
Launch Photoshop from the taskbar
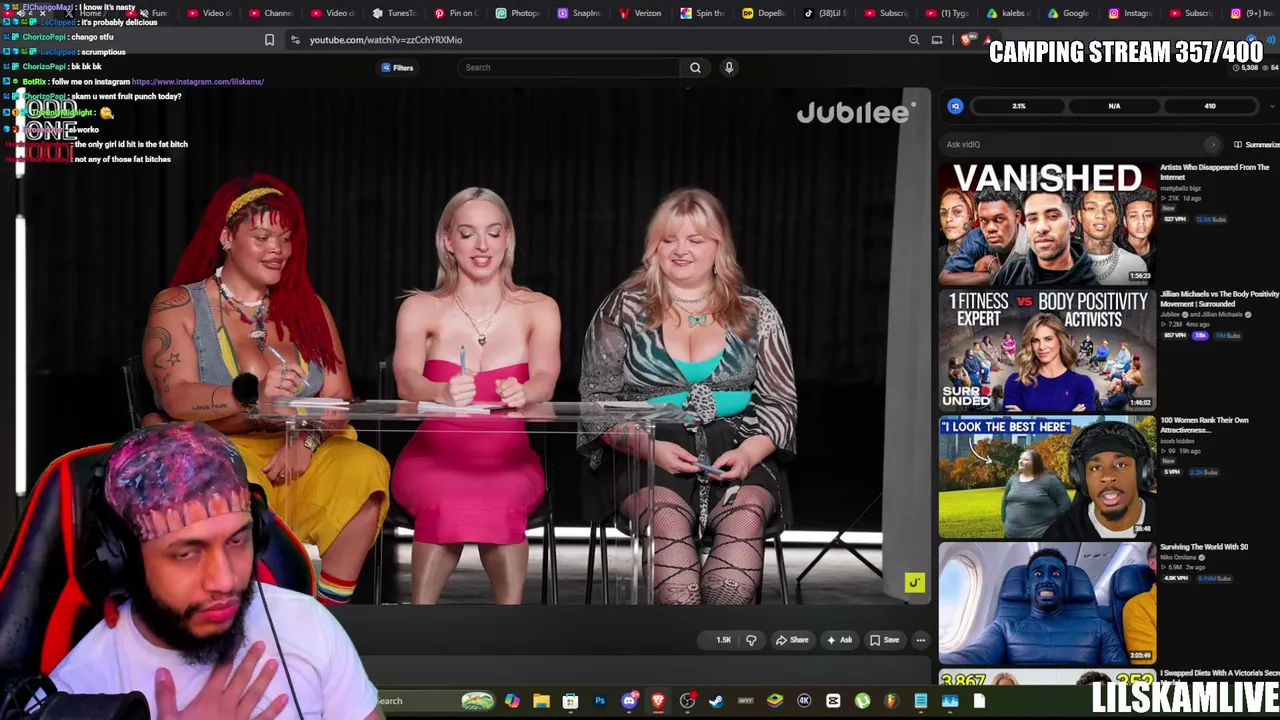coord(600,701)
